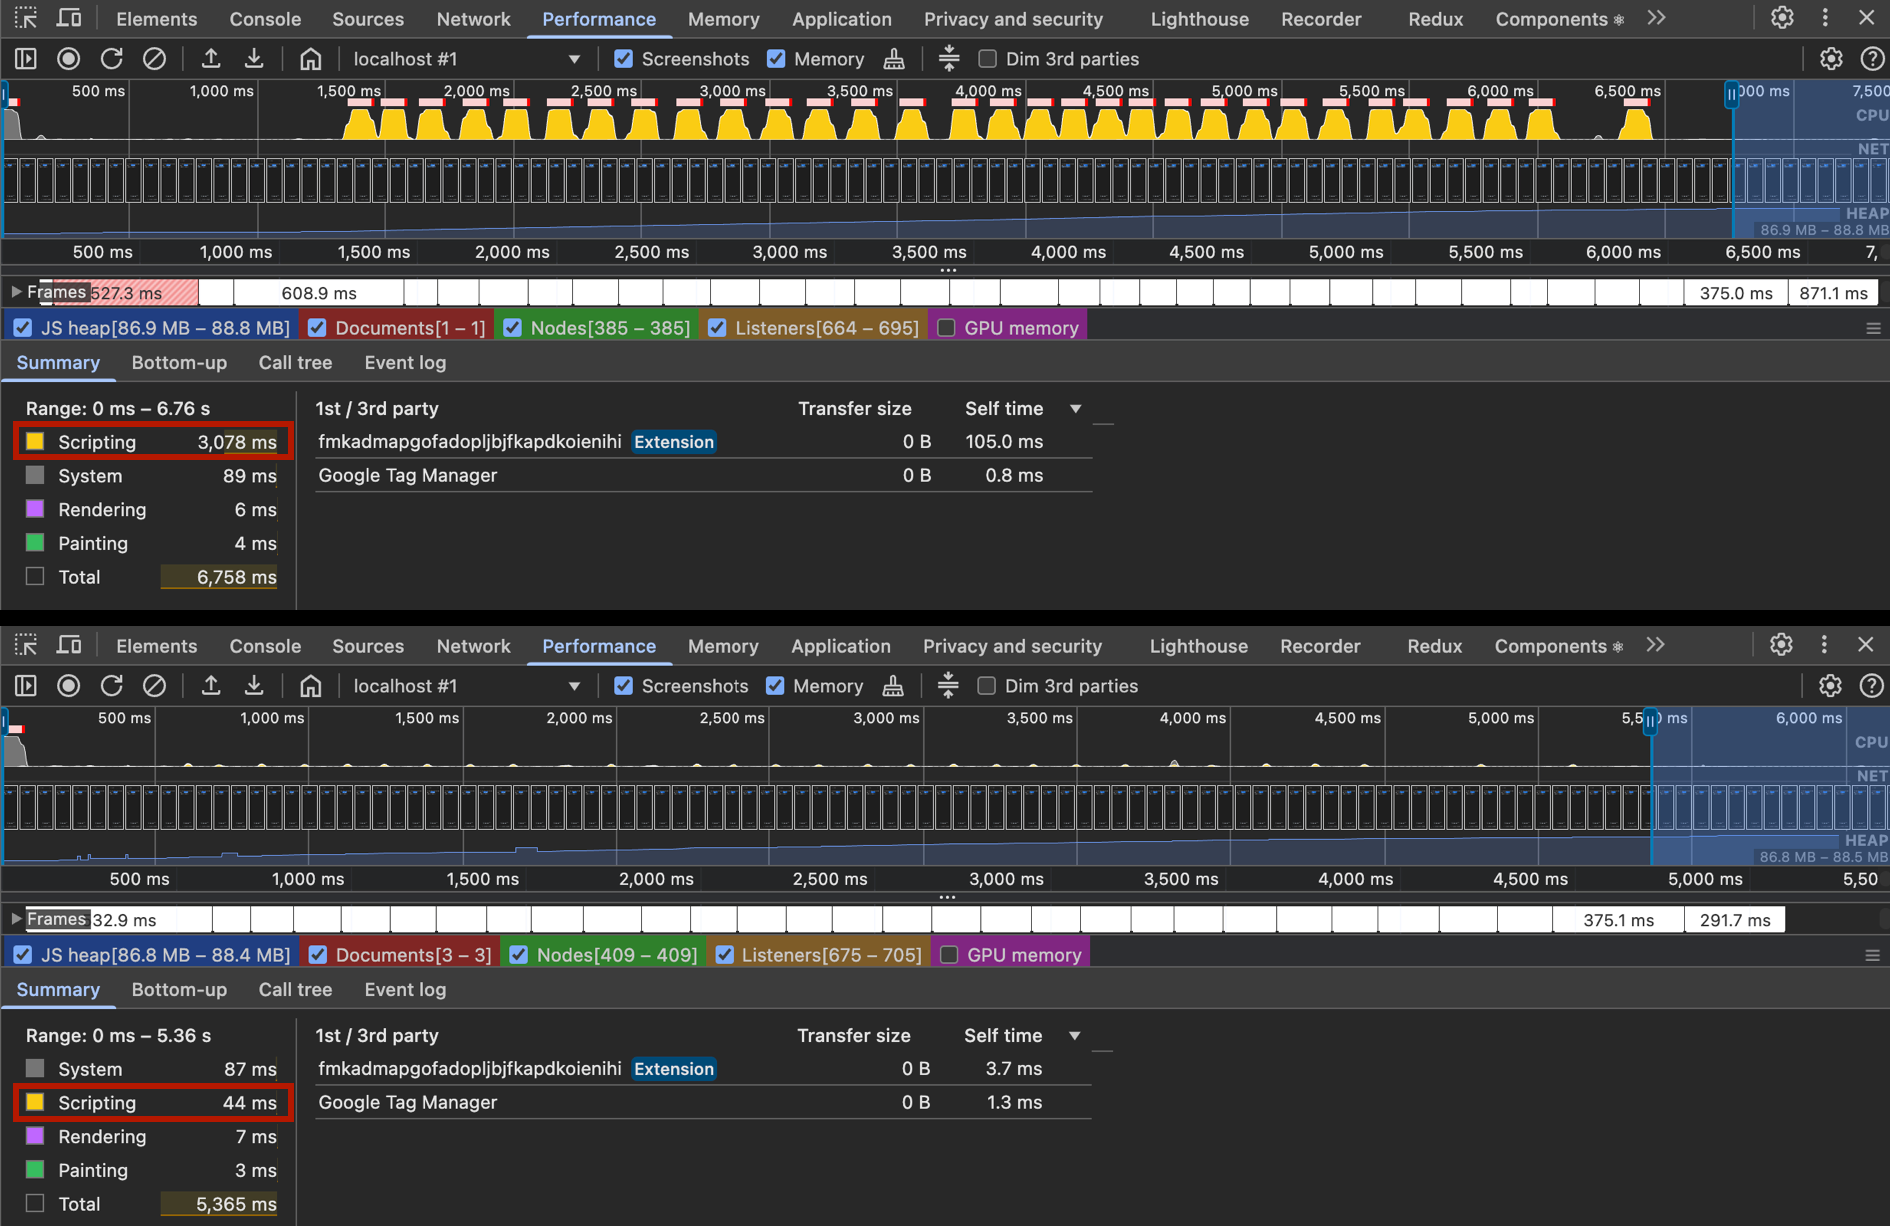Click collect garbage broom icon in top panel
Image resolution: width=1890 pixels, height=1226 pixels.
[x=894, y=59]
